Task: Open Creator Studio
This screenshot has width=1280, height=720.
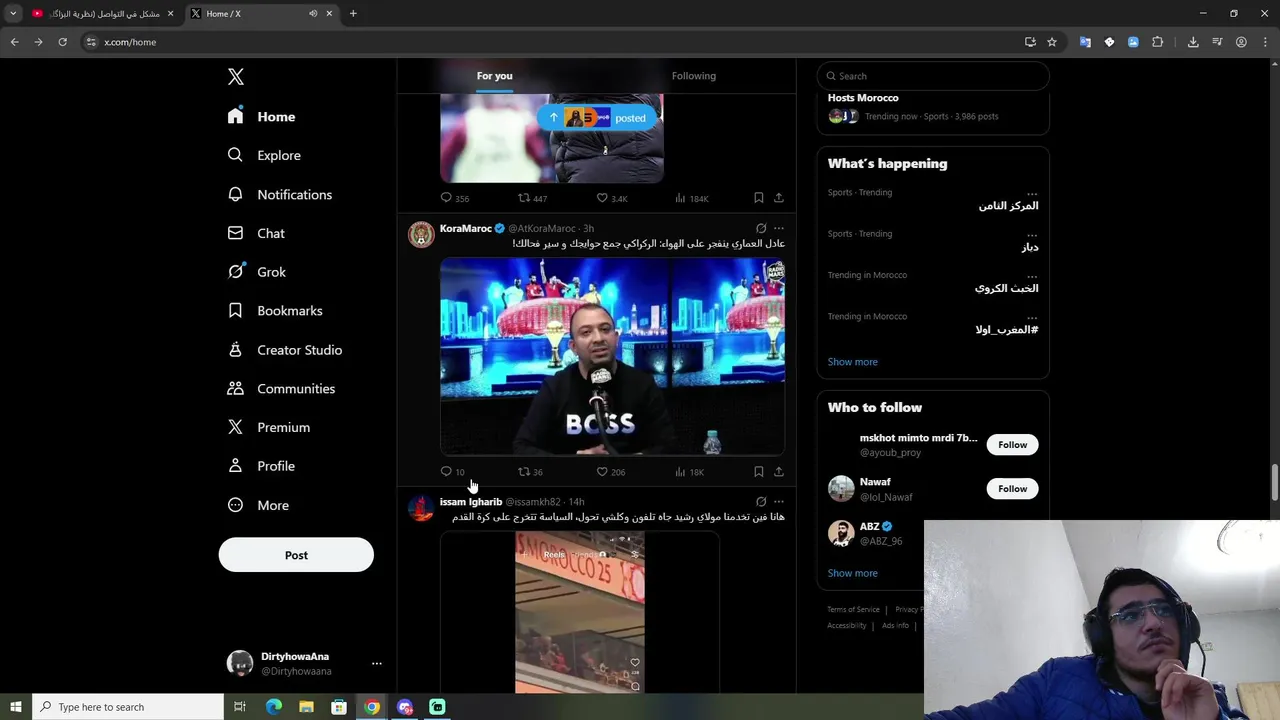Action: [285, 350]
